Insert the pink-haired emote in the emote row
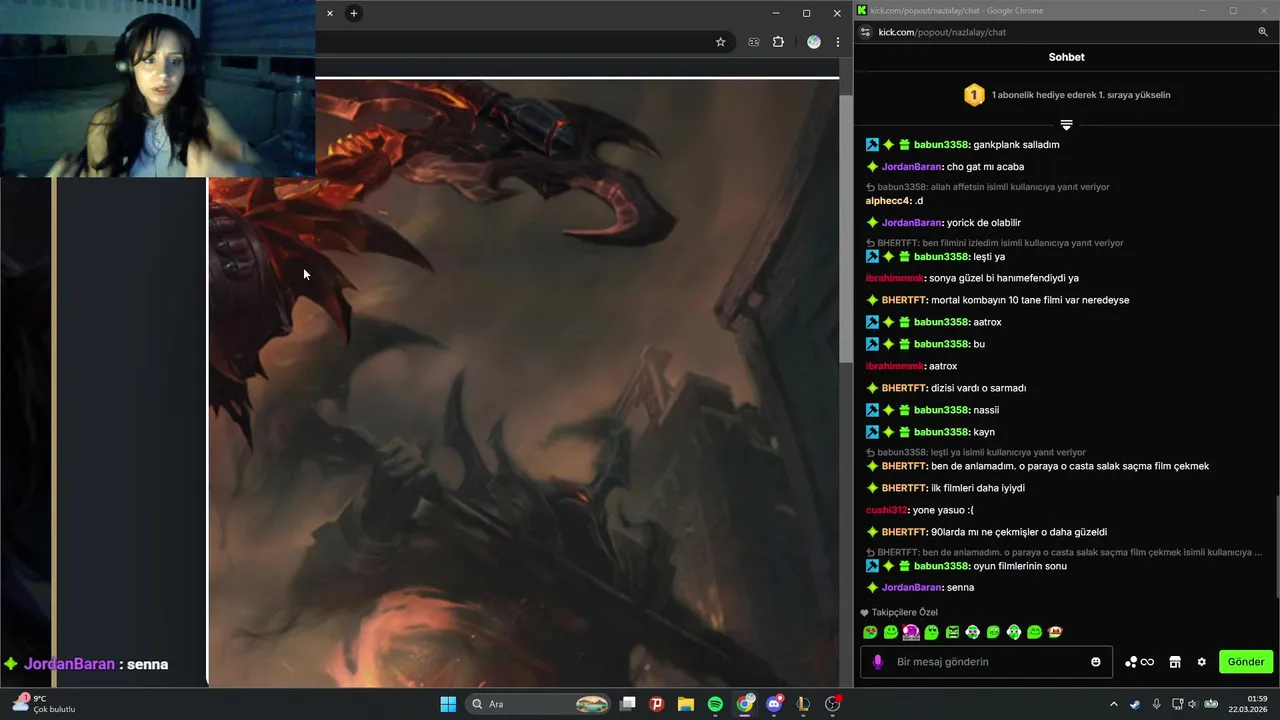1280x720 pixels. pyautogui.click(x=911, y=632)
